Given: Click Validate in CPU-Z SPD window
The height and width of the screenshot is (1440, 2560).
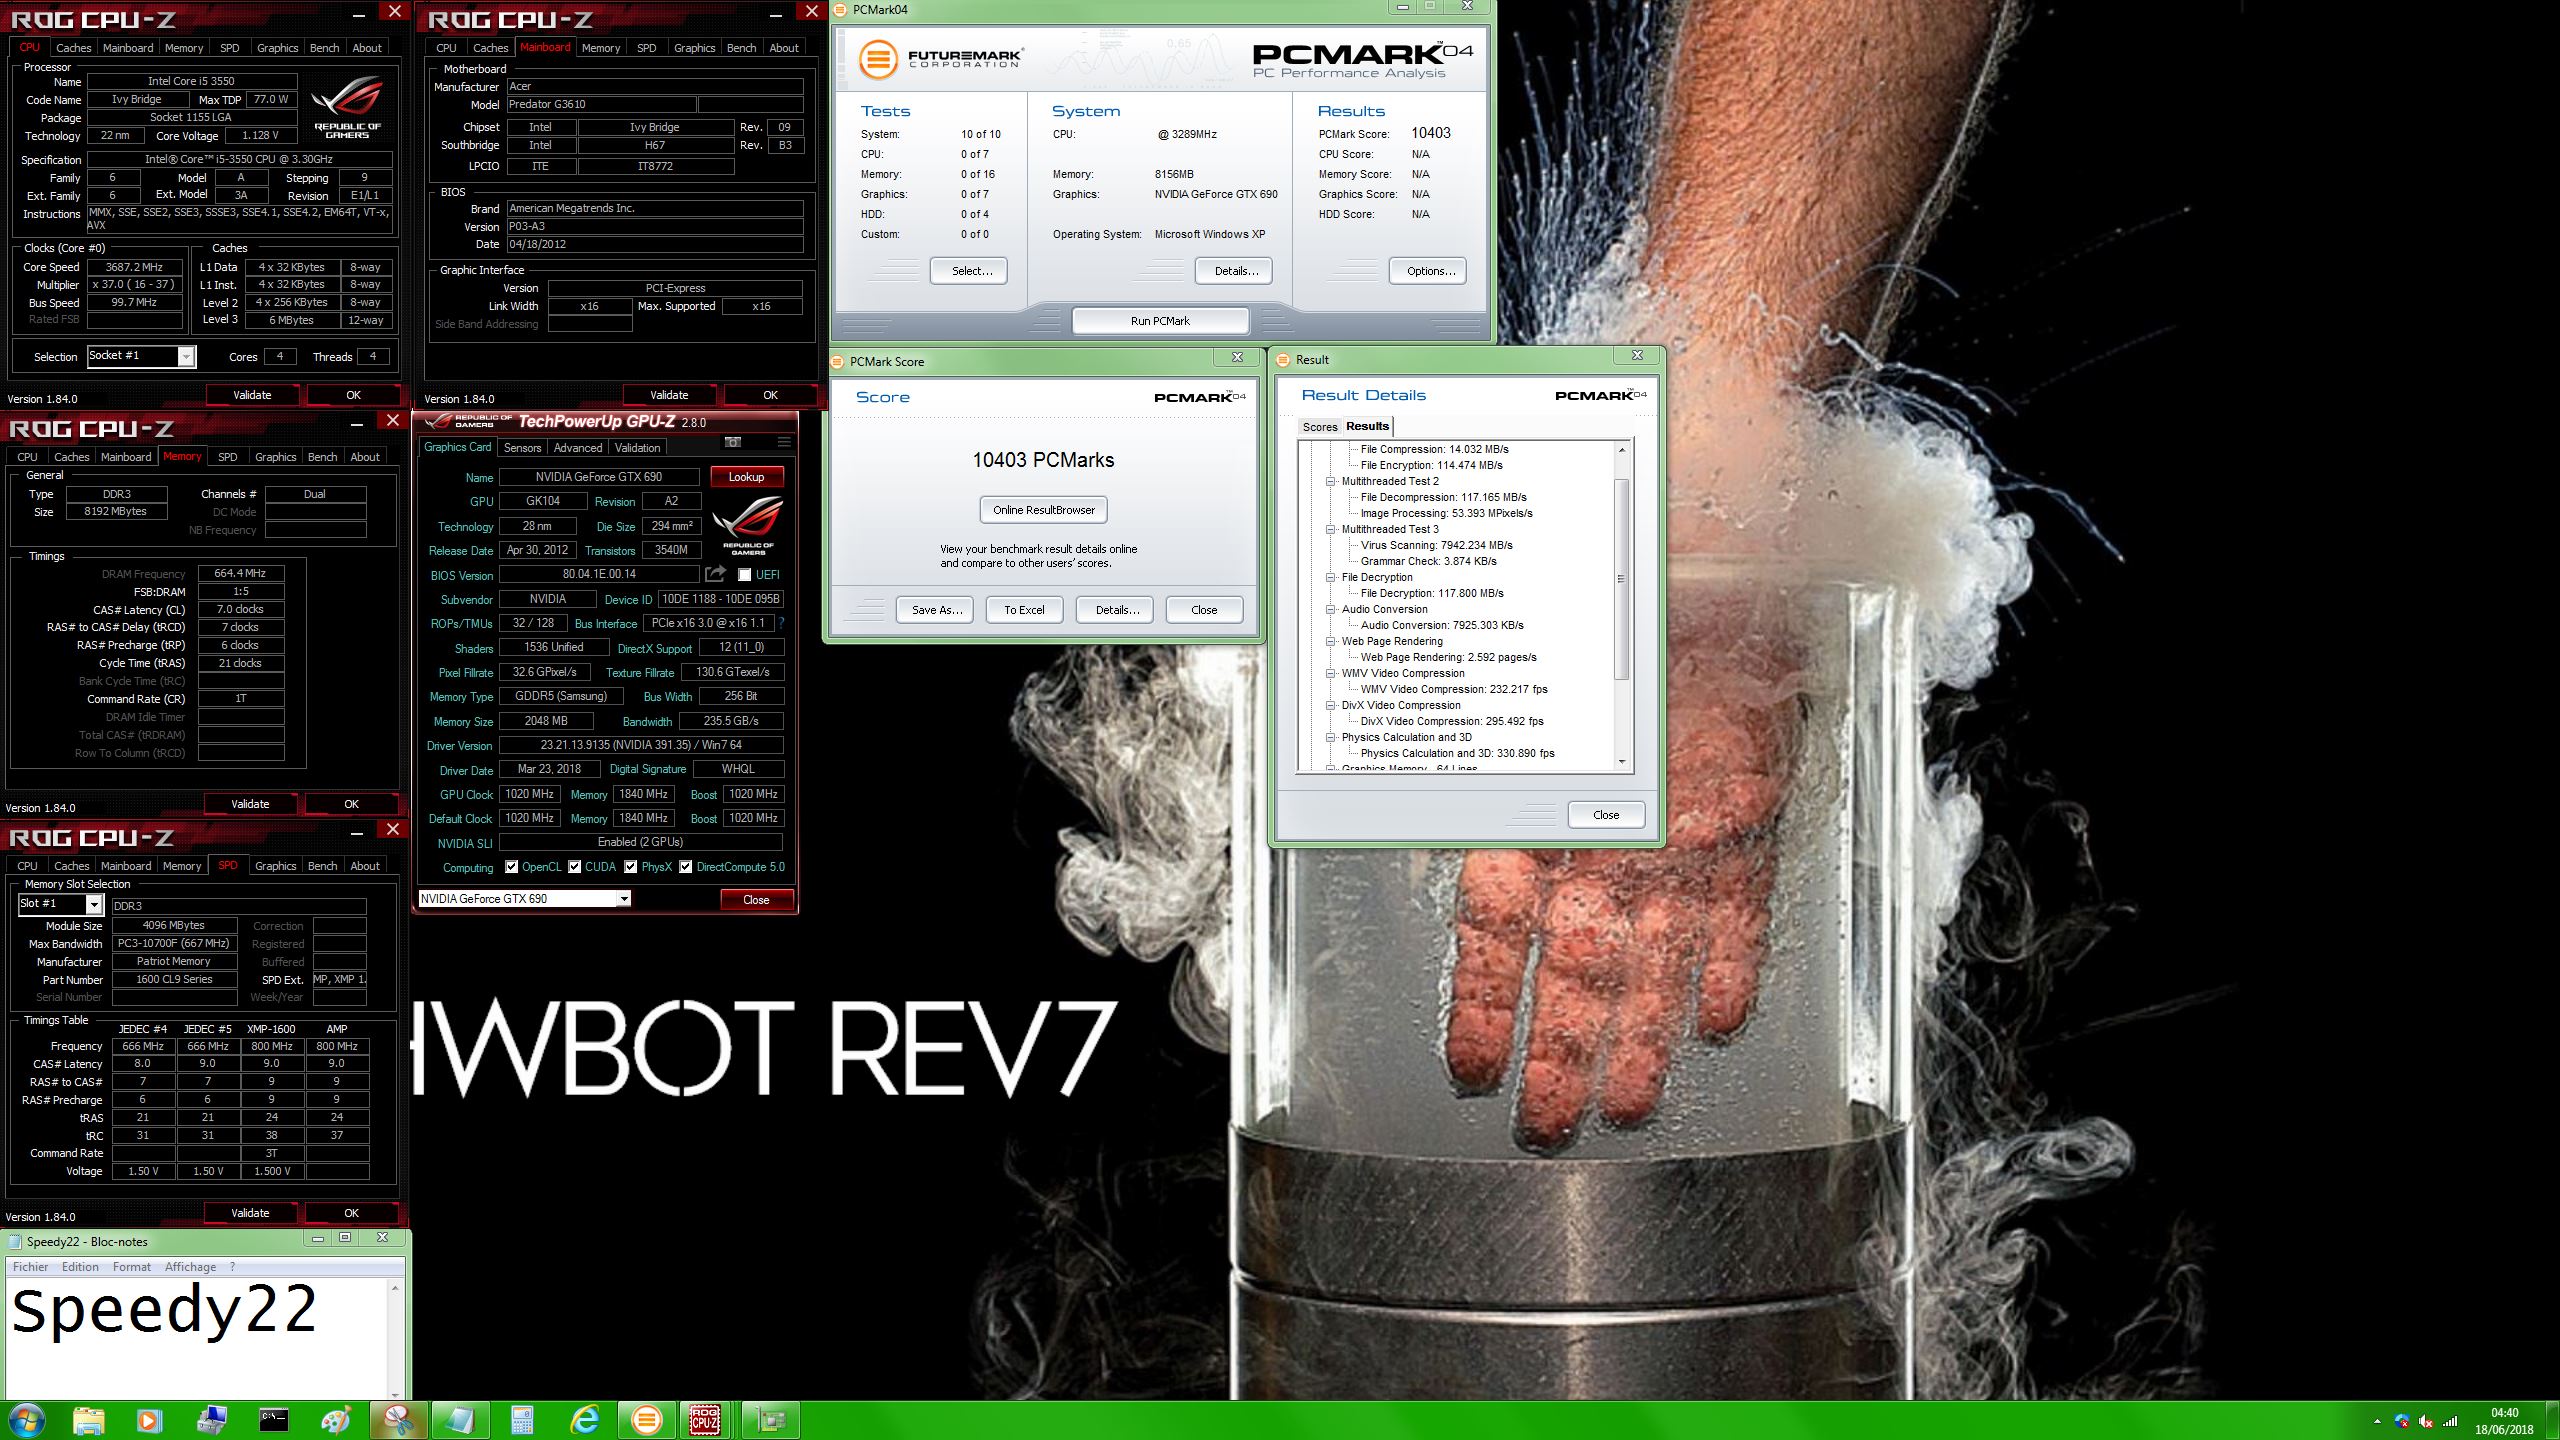Looking at the screenshot, I should pos(250,1213).
